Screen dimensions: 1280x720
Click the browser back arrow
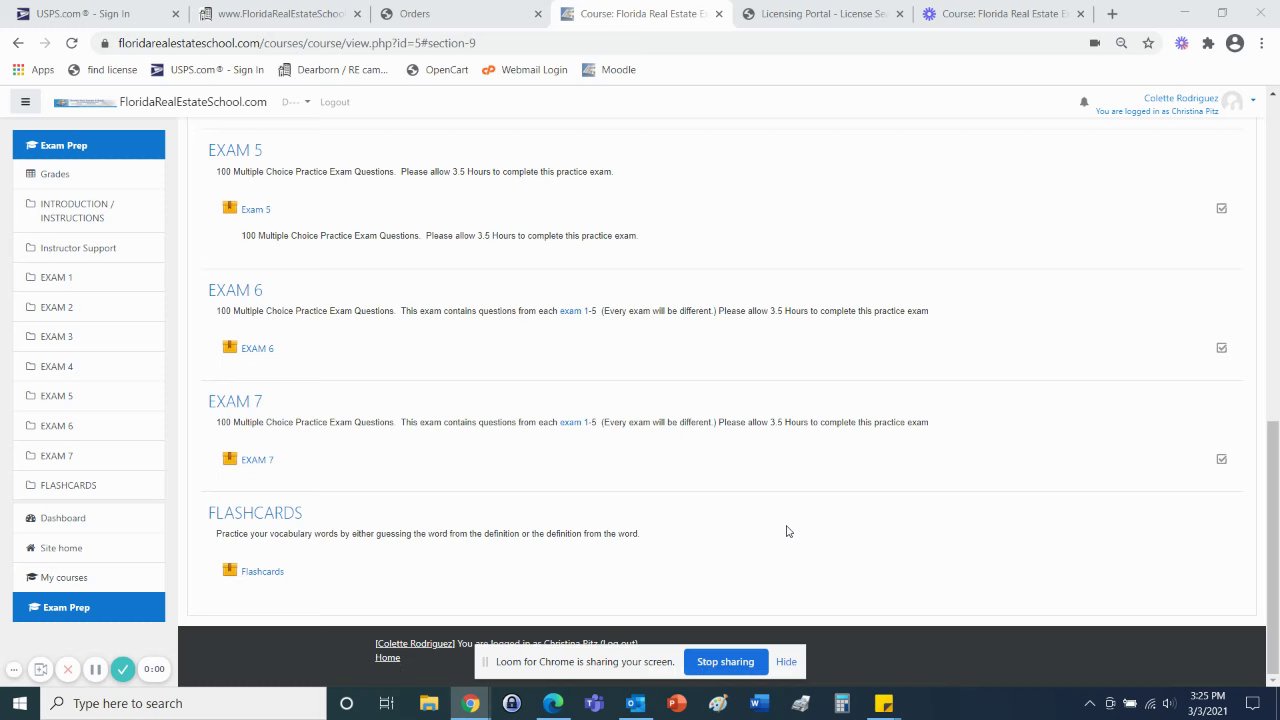(18, 43)
